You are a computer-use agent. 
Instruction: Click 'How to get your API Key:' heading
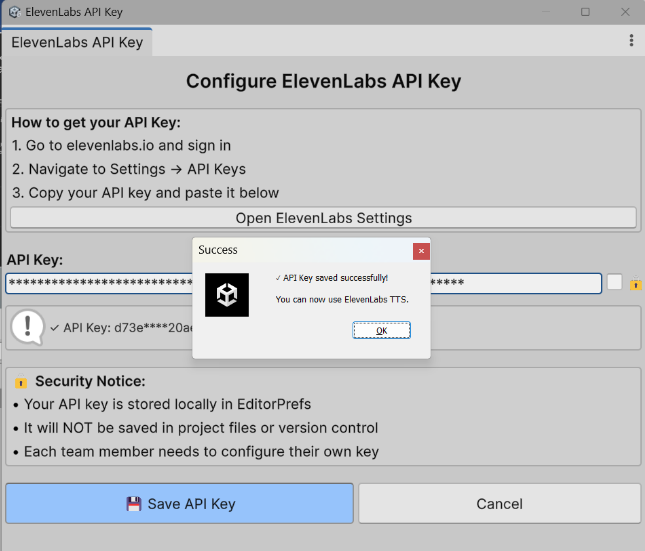(96, 123)
